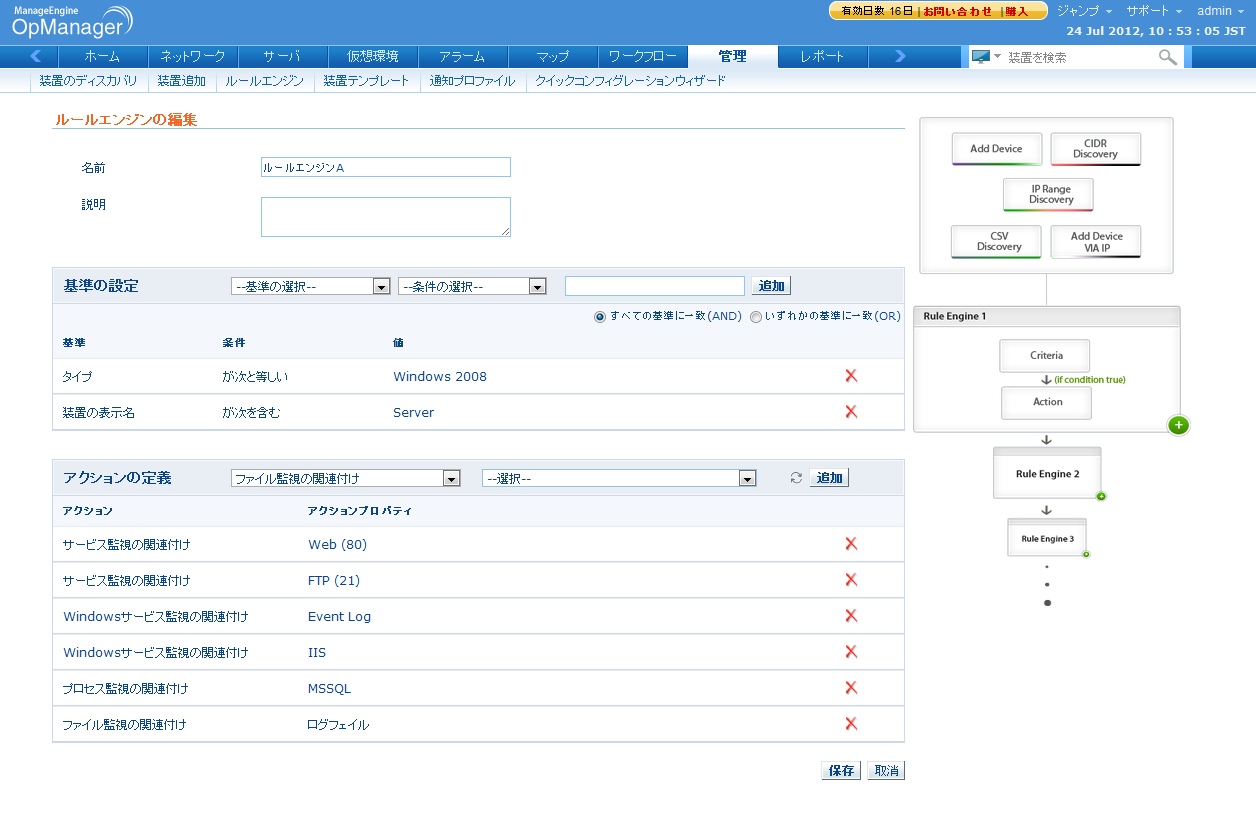Open the 条件の選択 condition dropdown
The width and height of the screenshot is (1256, 818).
472,287
